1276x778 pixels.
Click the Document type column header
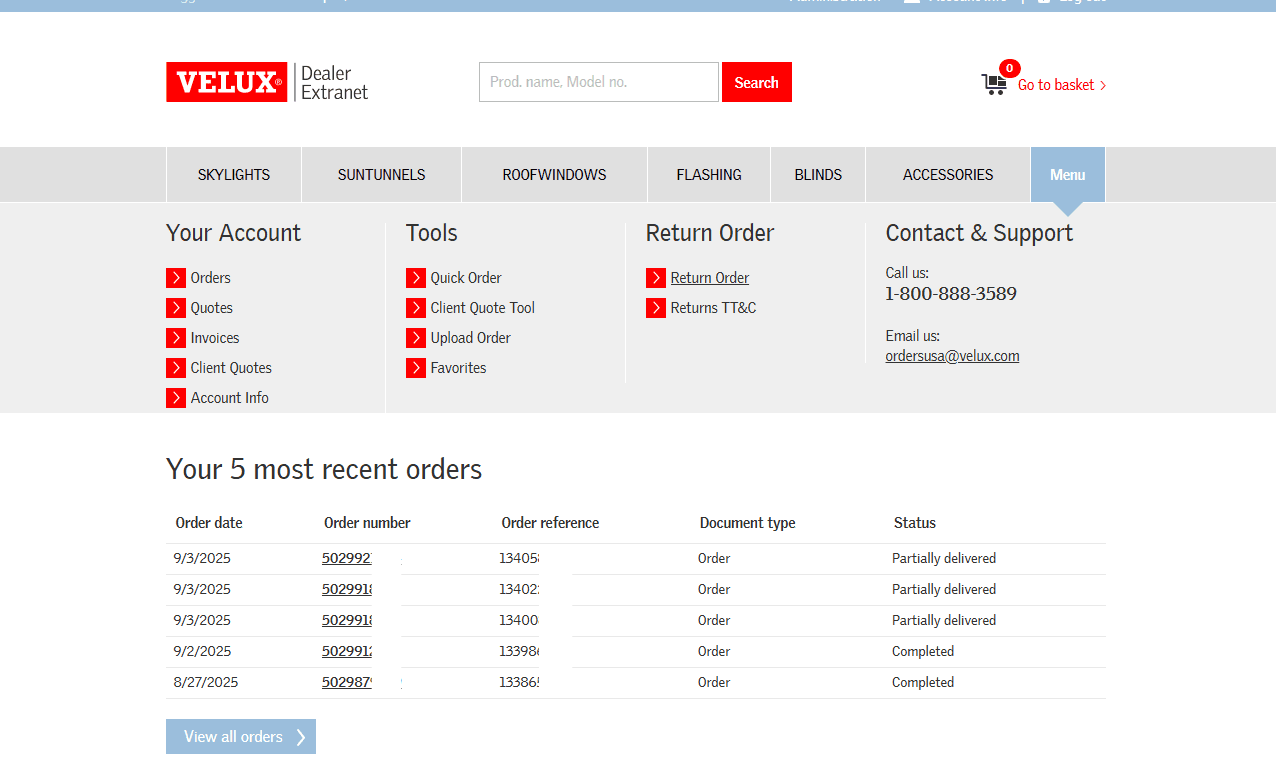(x=748, y=523)
